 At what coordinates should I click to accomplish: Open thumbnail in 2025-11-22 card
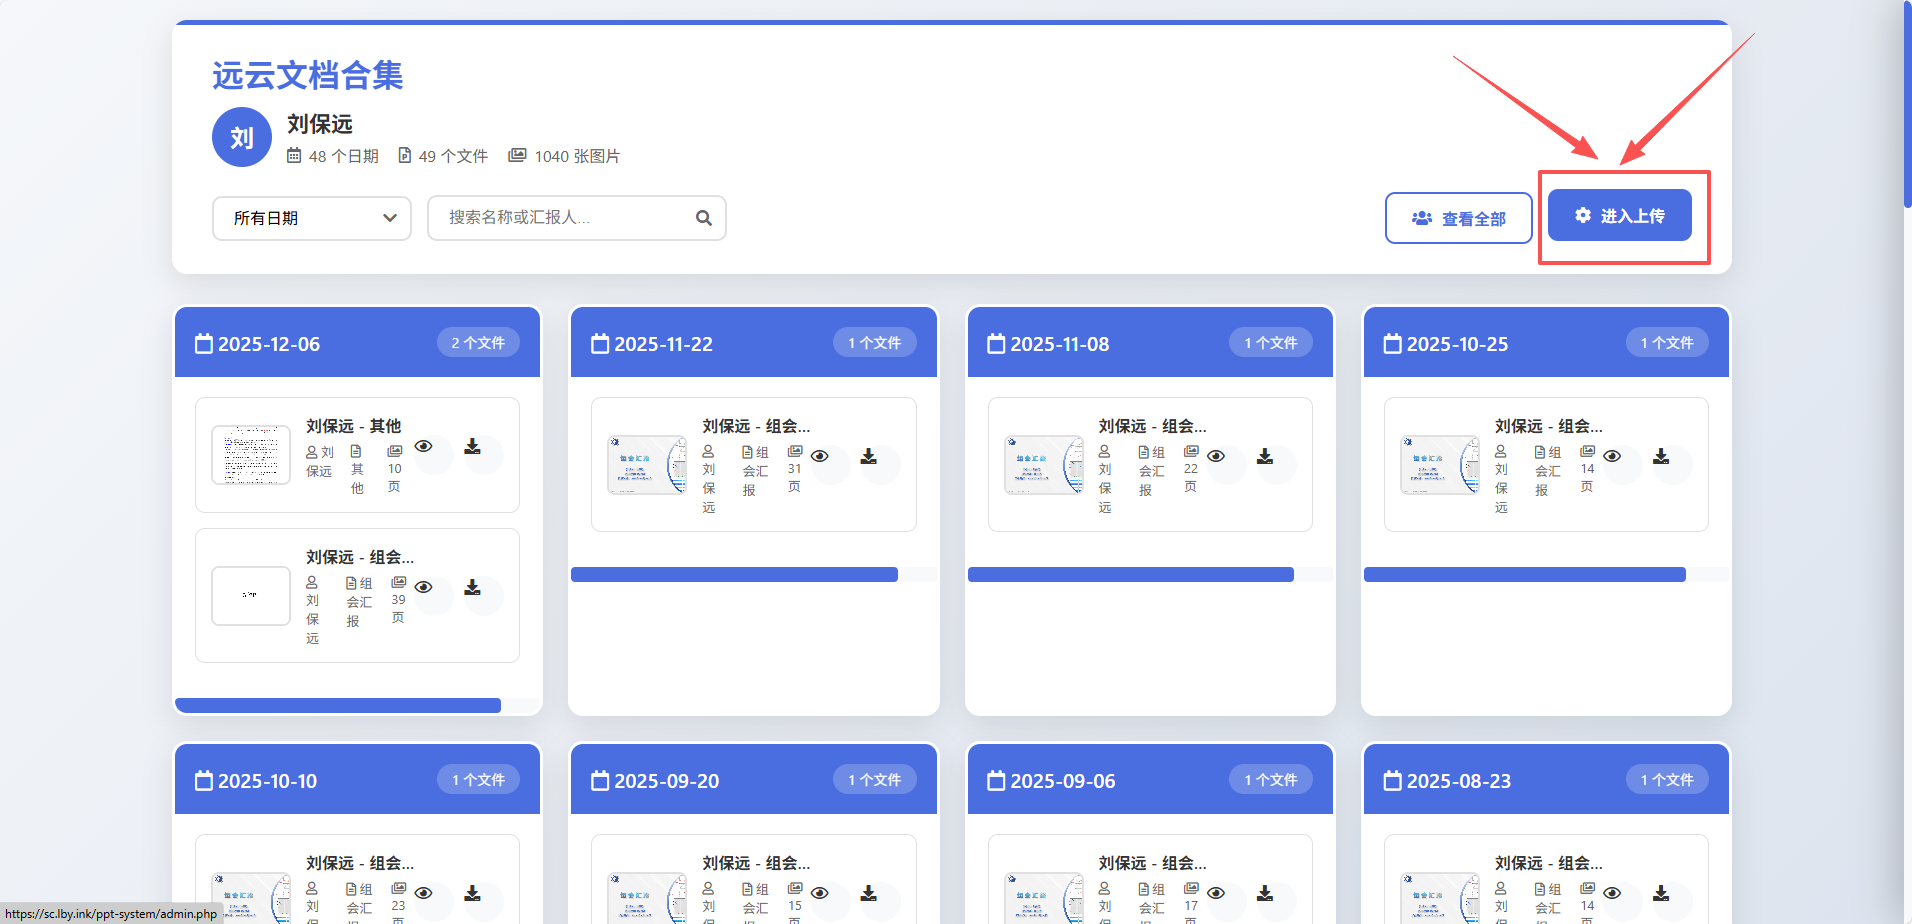[647, 465]
